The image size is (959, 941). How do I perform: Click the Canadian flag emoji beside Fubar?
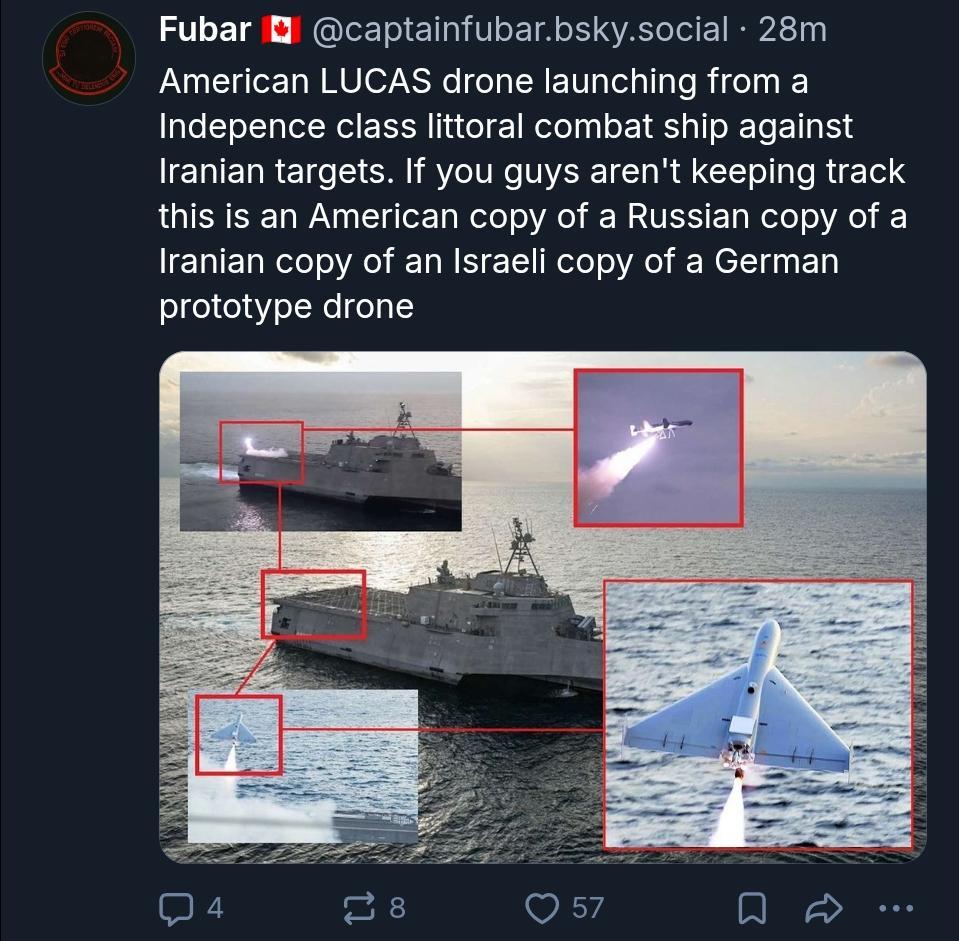click(281, 30)
